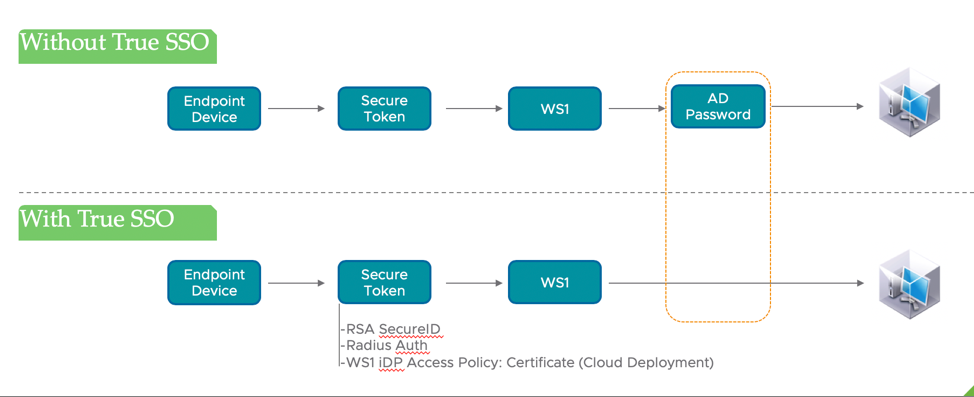The image size is (974, 397).
Task: Select the Endpoint Device box without True SSO
Action: [x=214, y=109]
